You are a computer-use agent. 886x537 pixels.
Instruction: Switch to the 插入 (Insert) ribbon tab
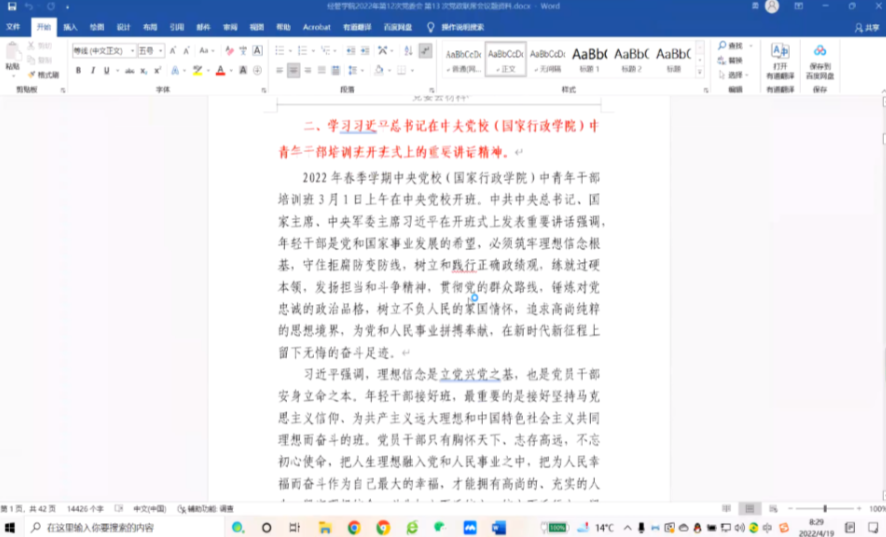pyautogui.click(x=70, y=27)
